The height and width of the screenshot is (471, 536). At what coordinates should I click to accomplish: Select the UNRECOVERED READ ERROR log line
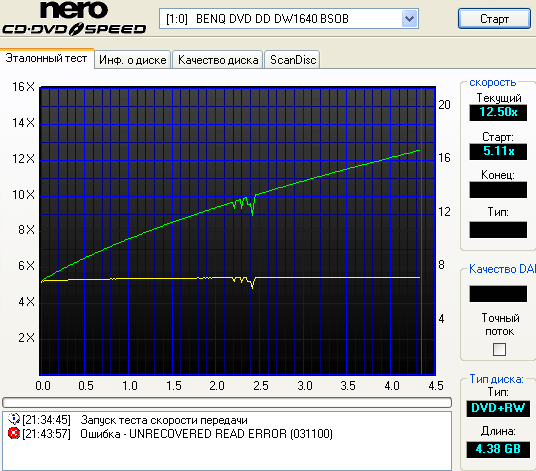[206, 434]
